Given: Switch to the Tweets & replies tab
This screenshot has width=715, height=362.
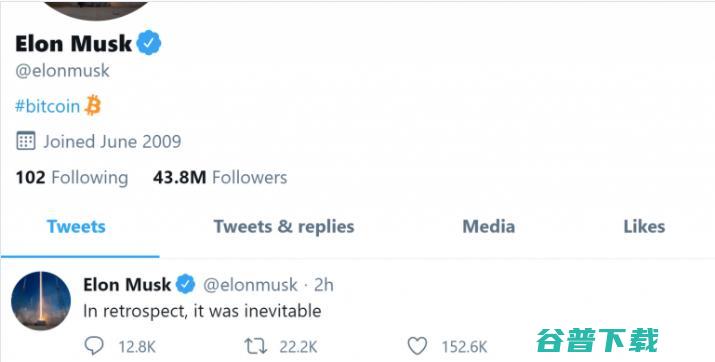Looking at the screenshot, I should click(284, 227).
